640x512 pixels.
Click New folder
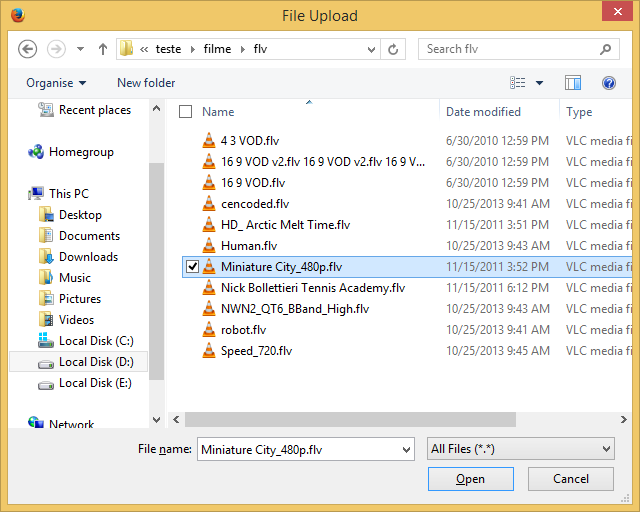(146, 83)
